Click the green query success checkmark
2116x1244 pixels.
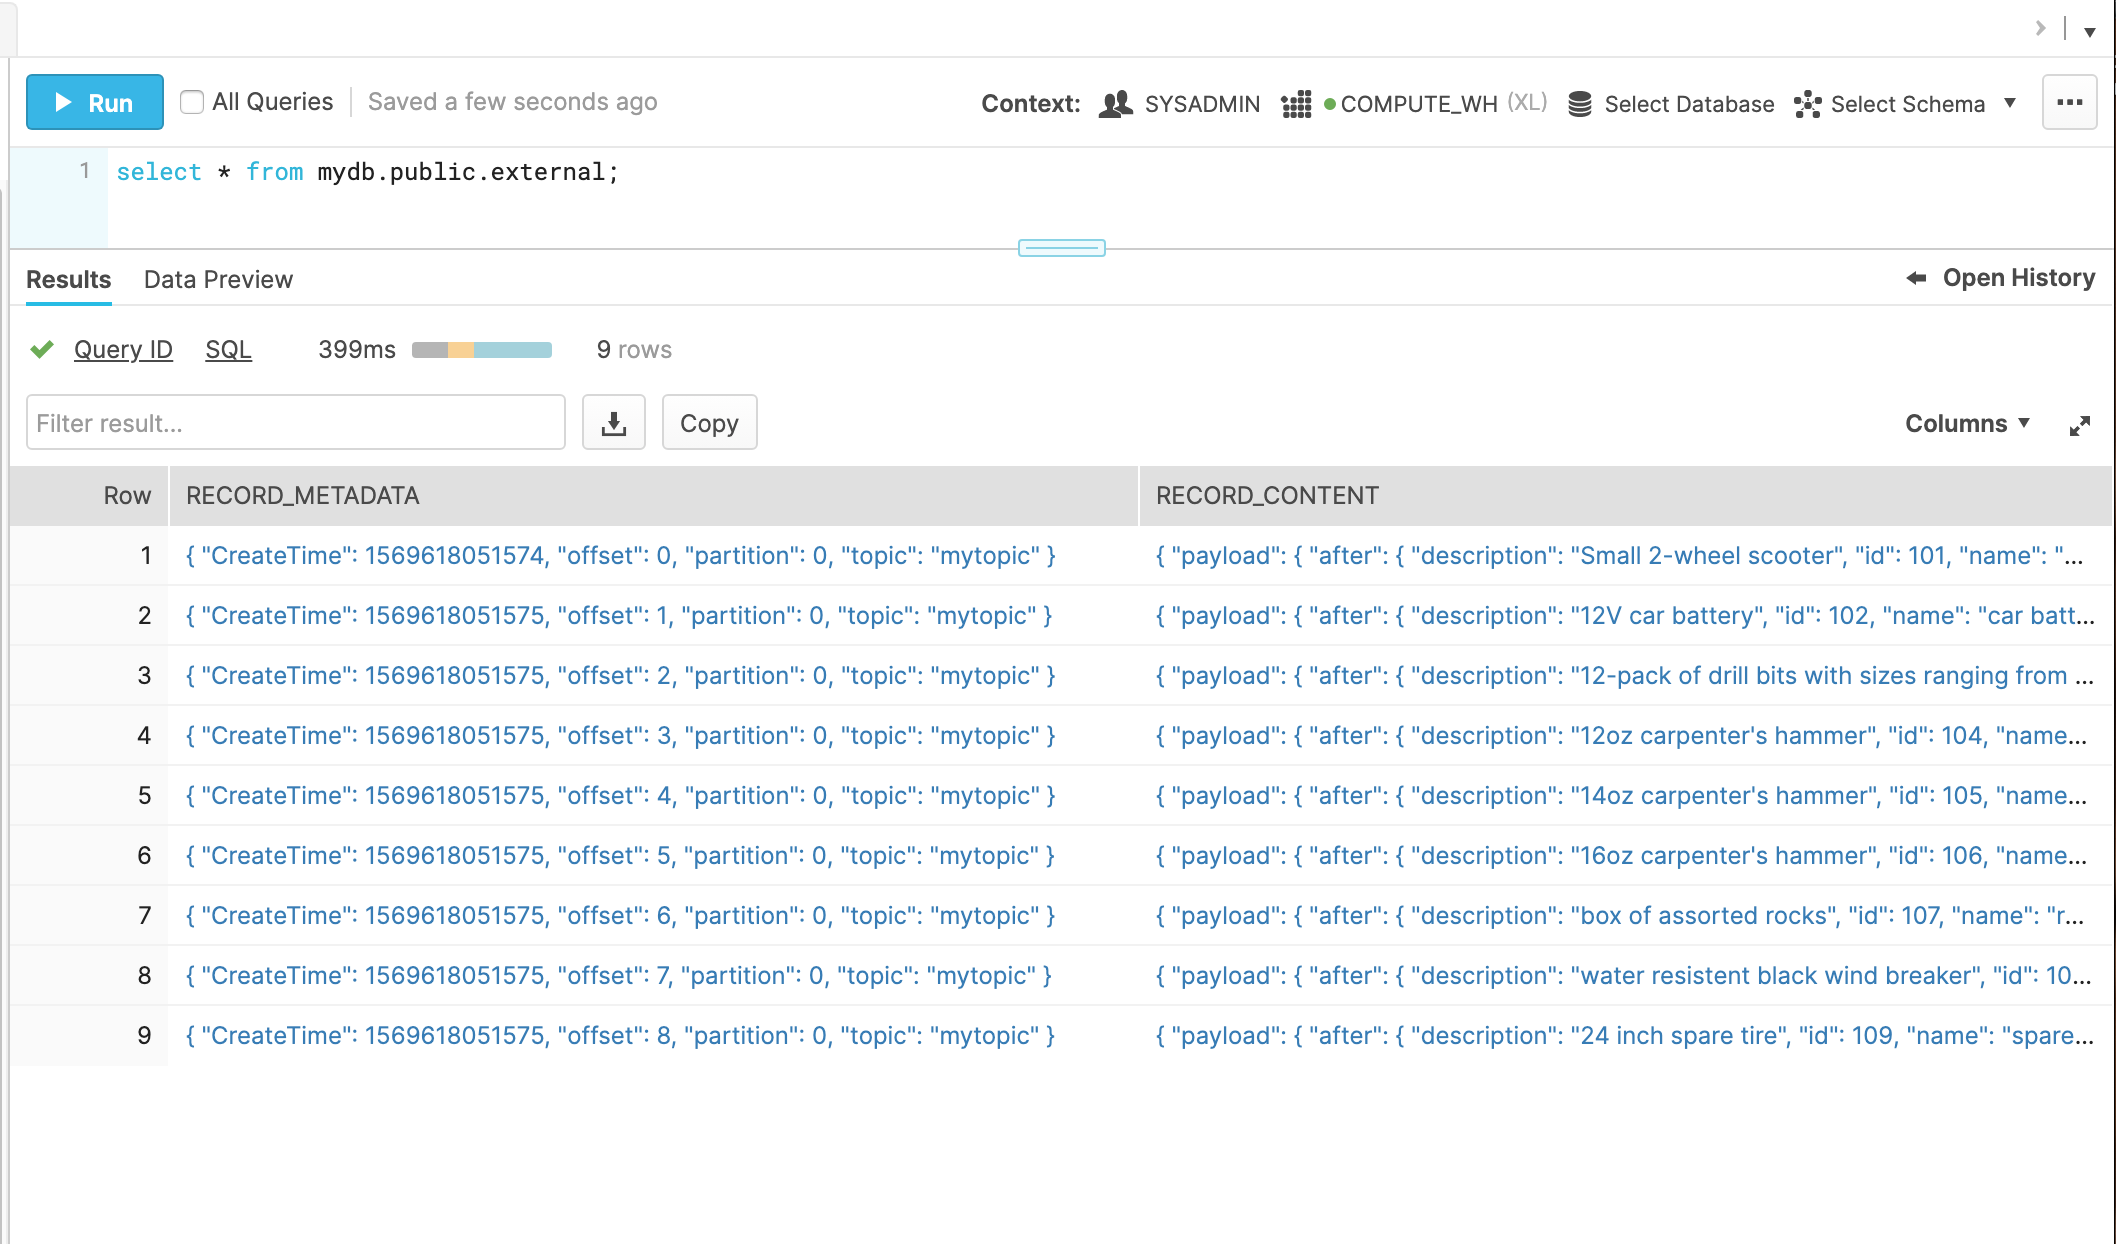(42, 349)
